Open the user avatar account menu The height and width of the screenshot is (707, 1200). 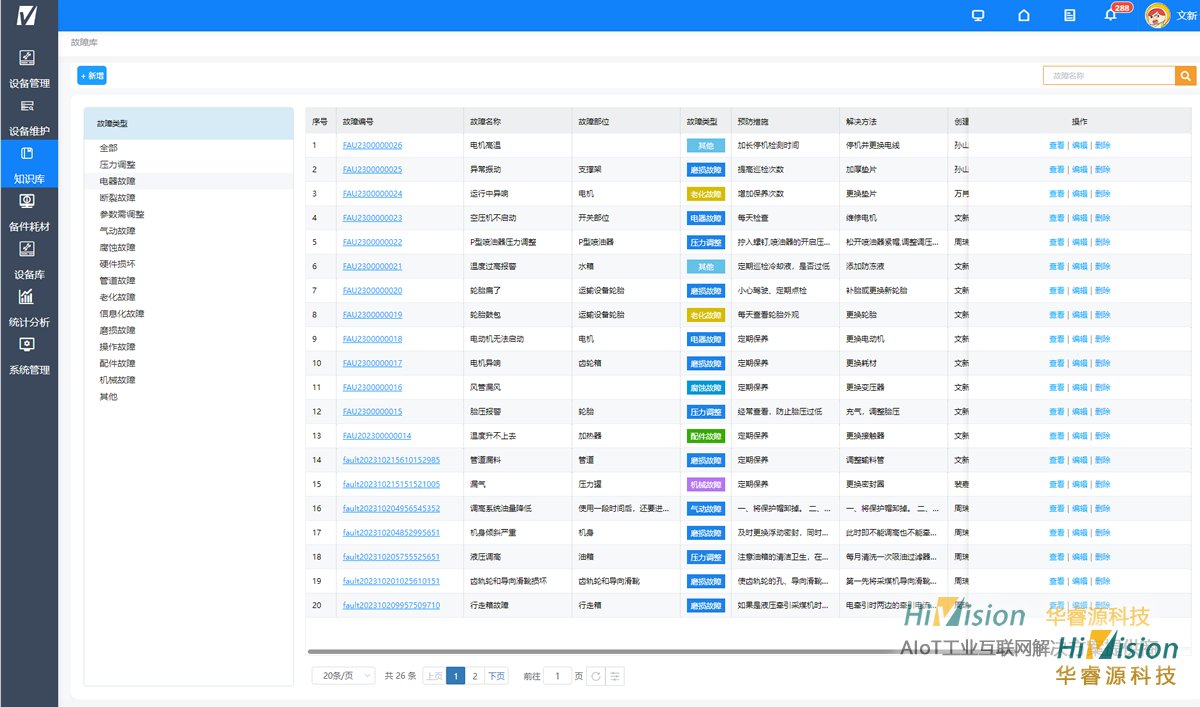(x=1157, y=15)
